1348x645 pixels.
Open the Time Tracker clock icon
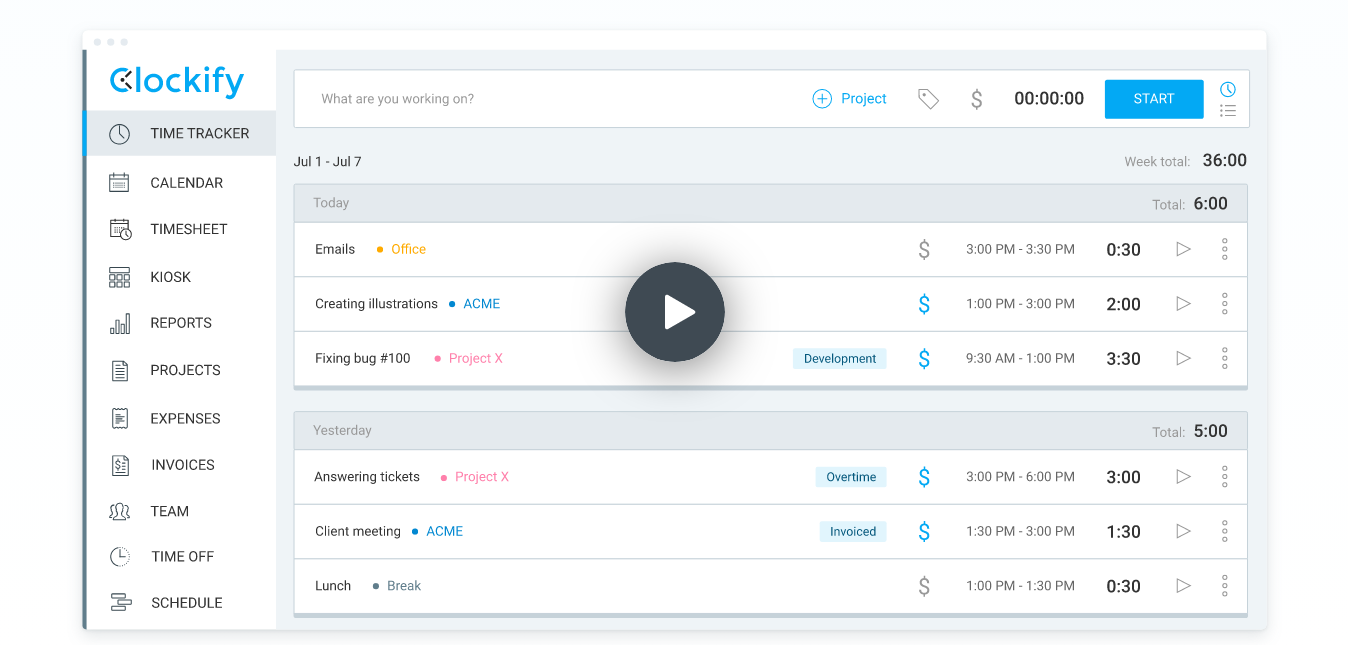[x=120, y=134]
